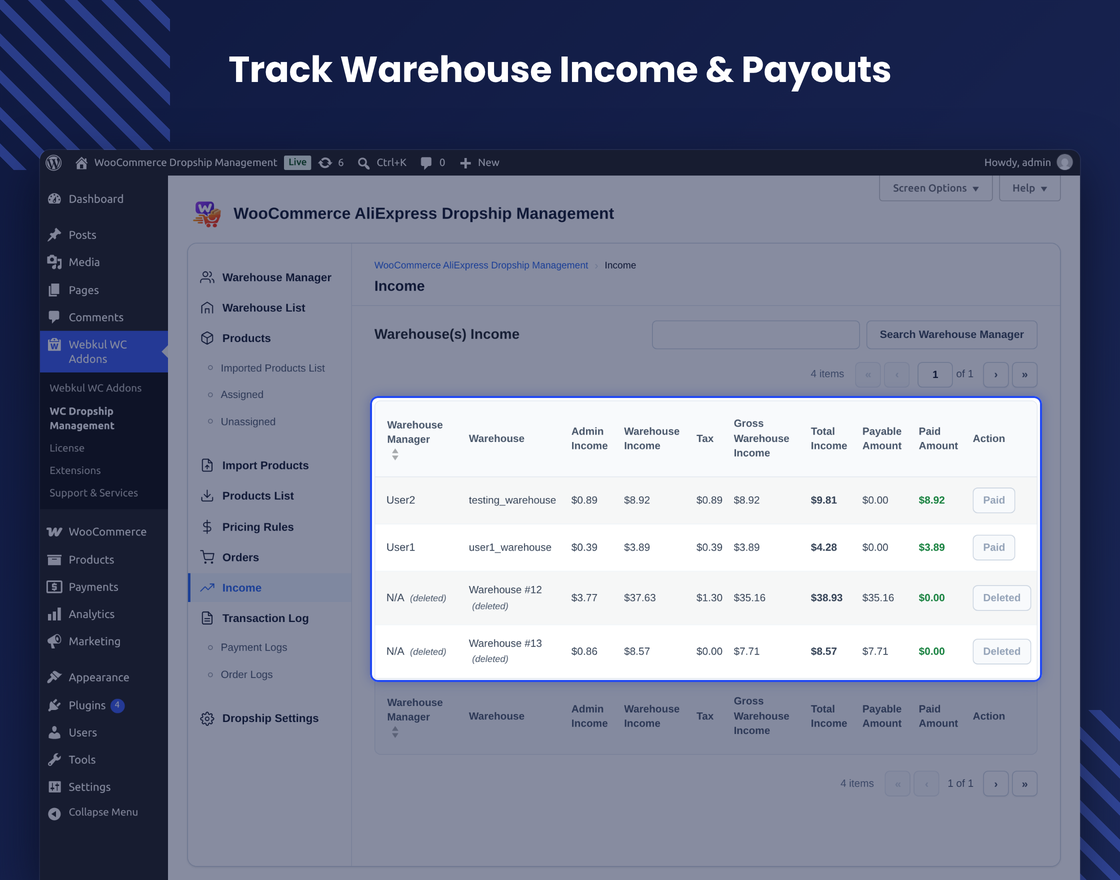Expand the Screen Options dropdown
1120x880 pixels.
(936, 188)
